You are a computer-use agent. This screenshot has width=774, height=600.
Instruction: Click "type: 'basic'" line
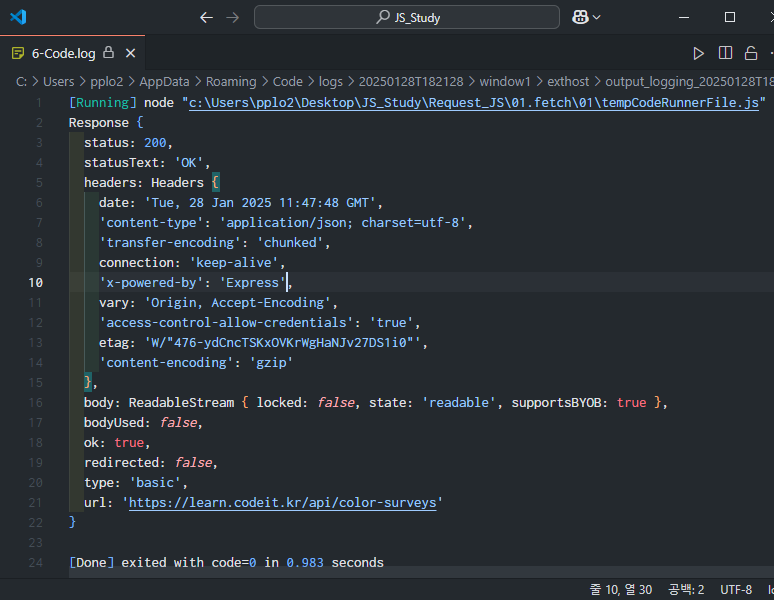135,483
